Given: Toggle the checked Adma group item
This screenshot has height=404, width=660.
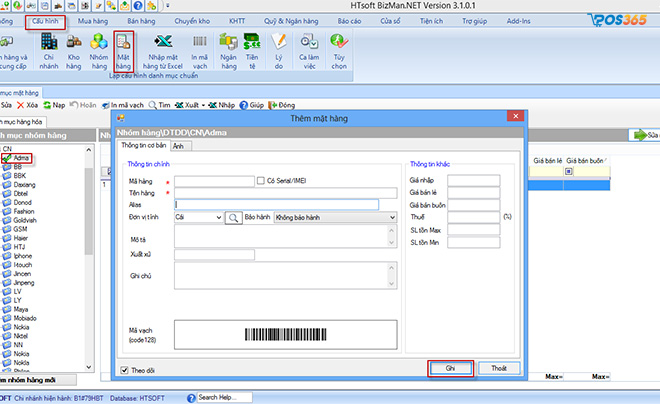Looking at the screenshot, I should pos(7,158).
